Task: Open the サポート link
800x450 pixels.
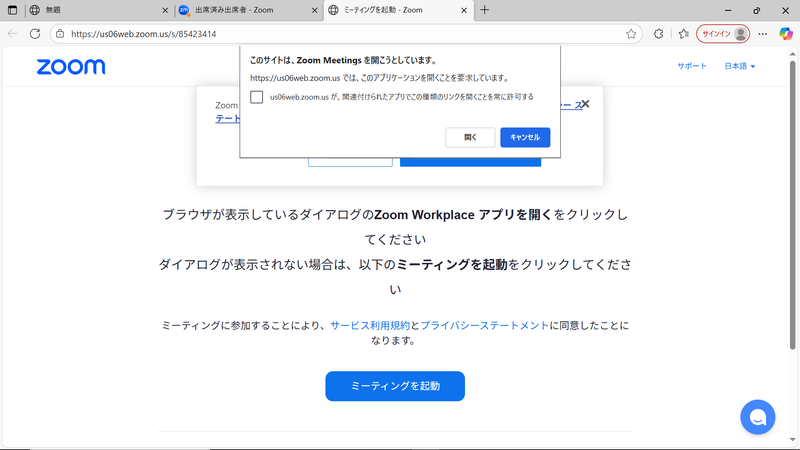Action: (692, 66)
